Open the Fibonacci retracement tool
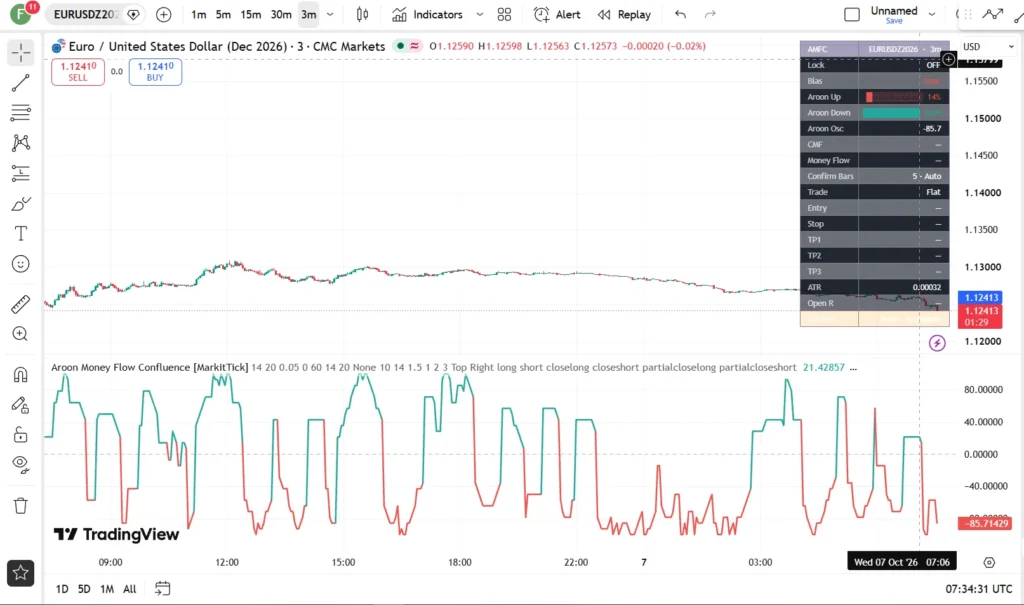This screenshot has width=1024, height=605. click(20, 113)
